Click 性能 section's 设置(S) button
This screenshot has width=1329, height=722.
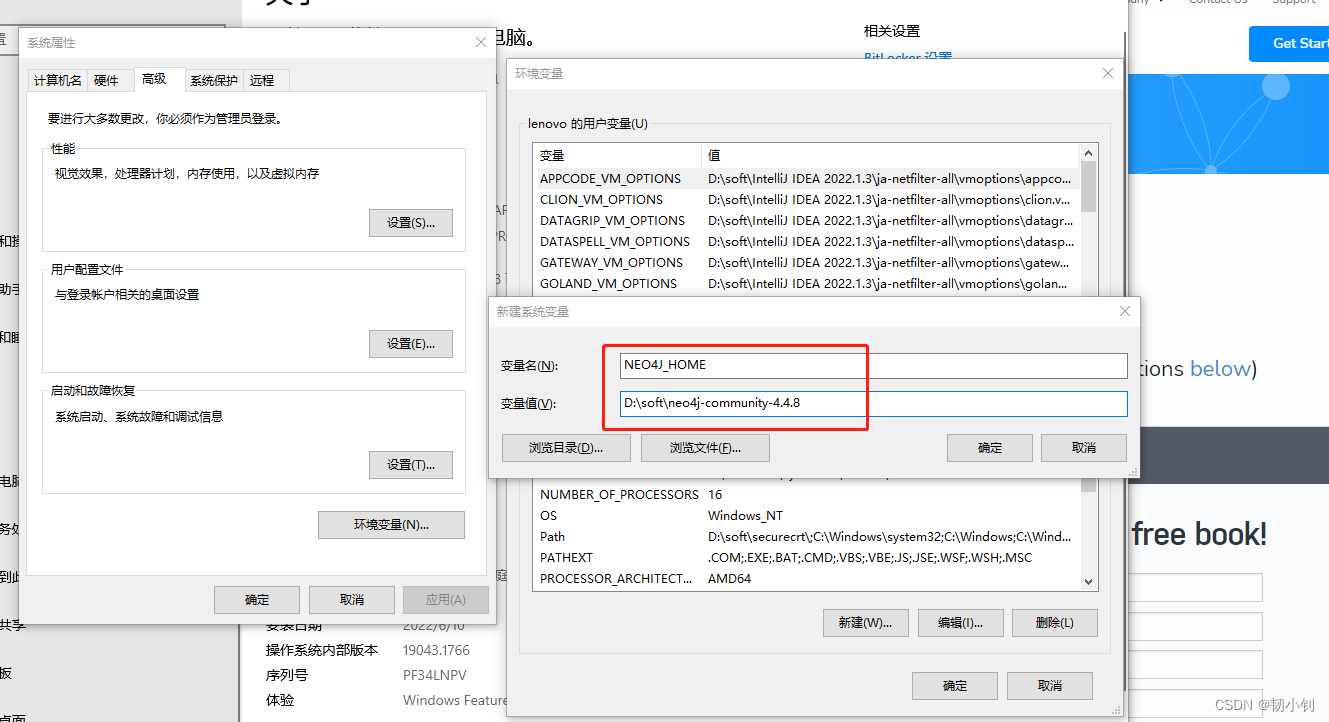(x=411, y=222)
